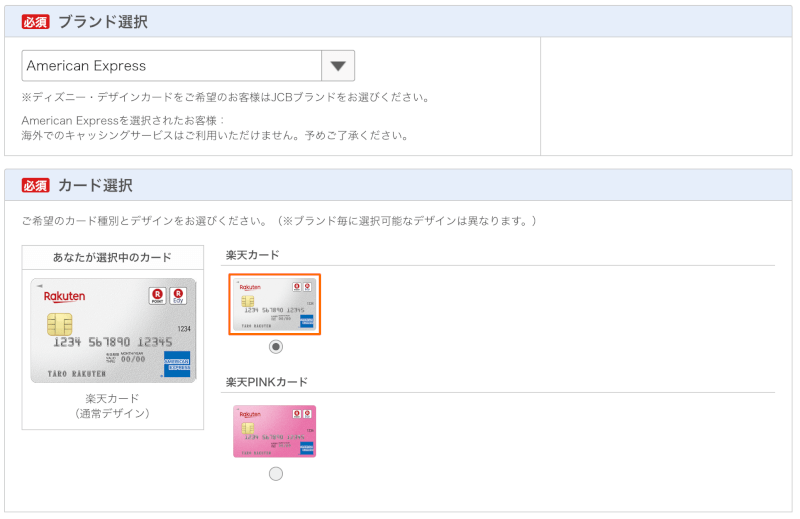Open the brand dropdown arrow

click(x=338, y=66)
